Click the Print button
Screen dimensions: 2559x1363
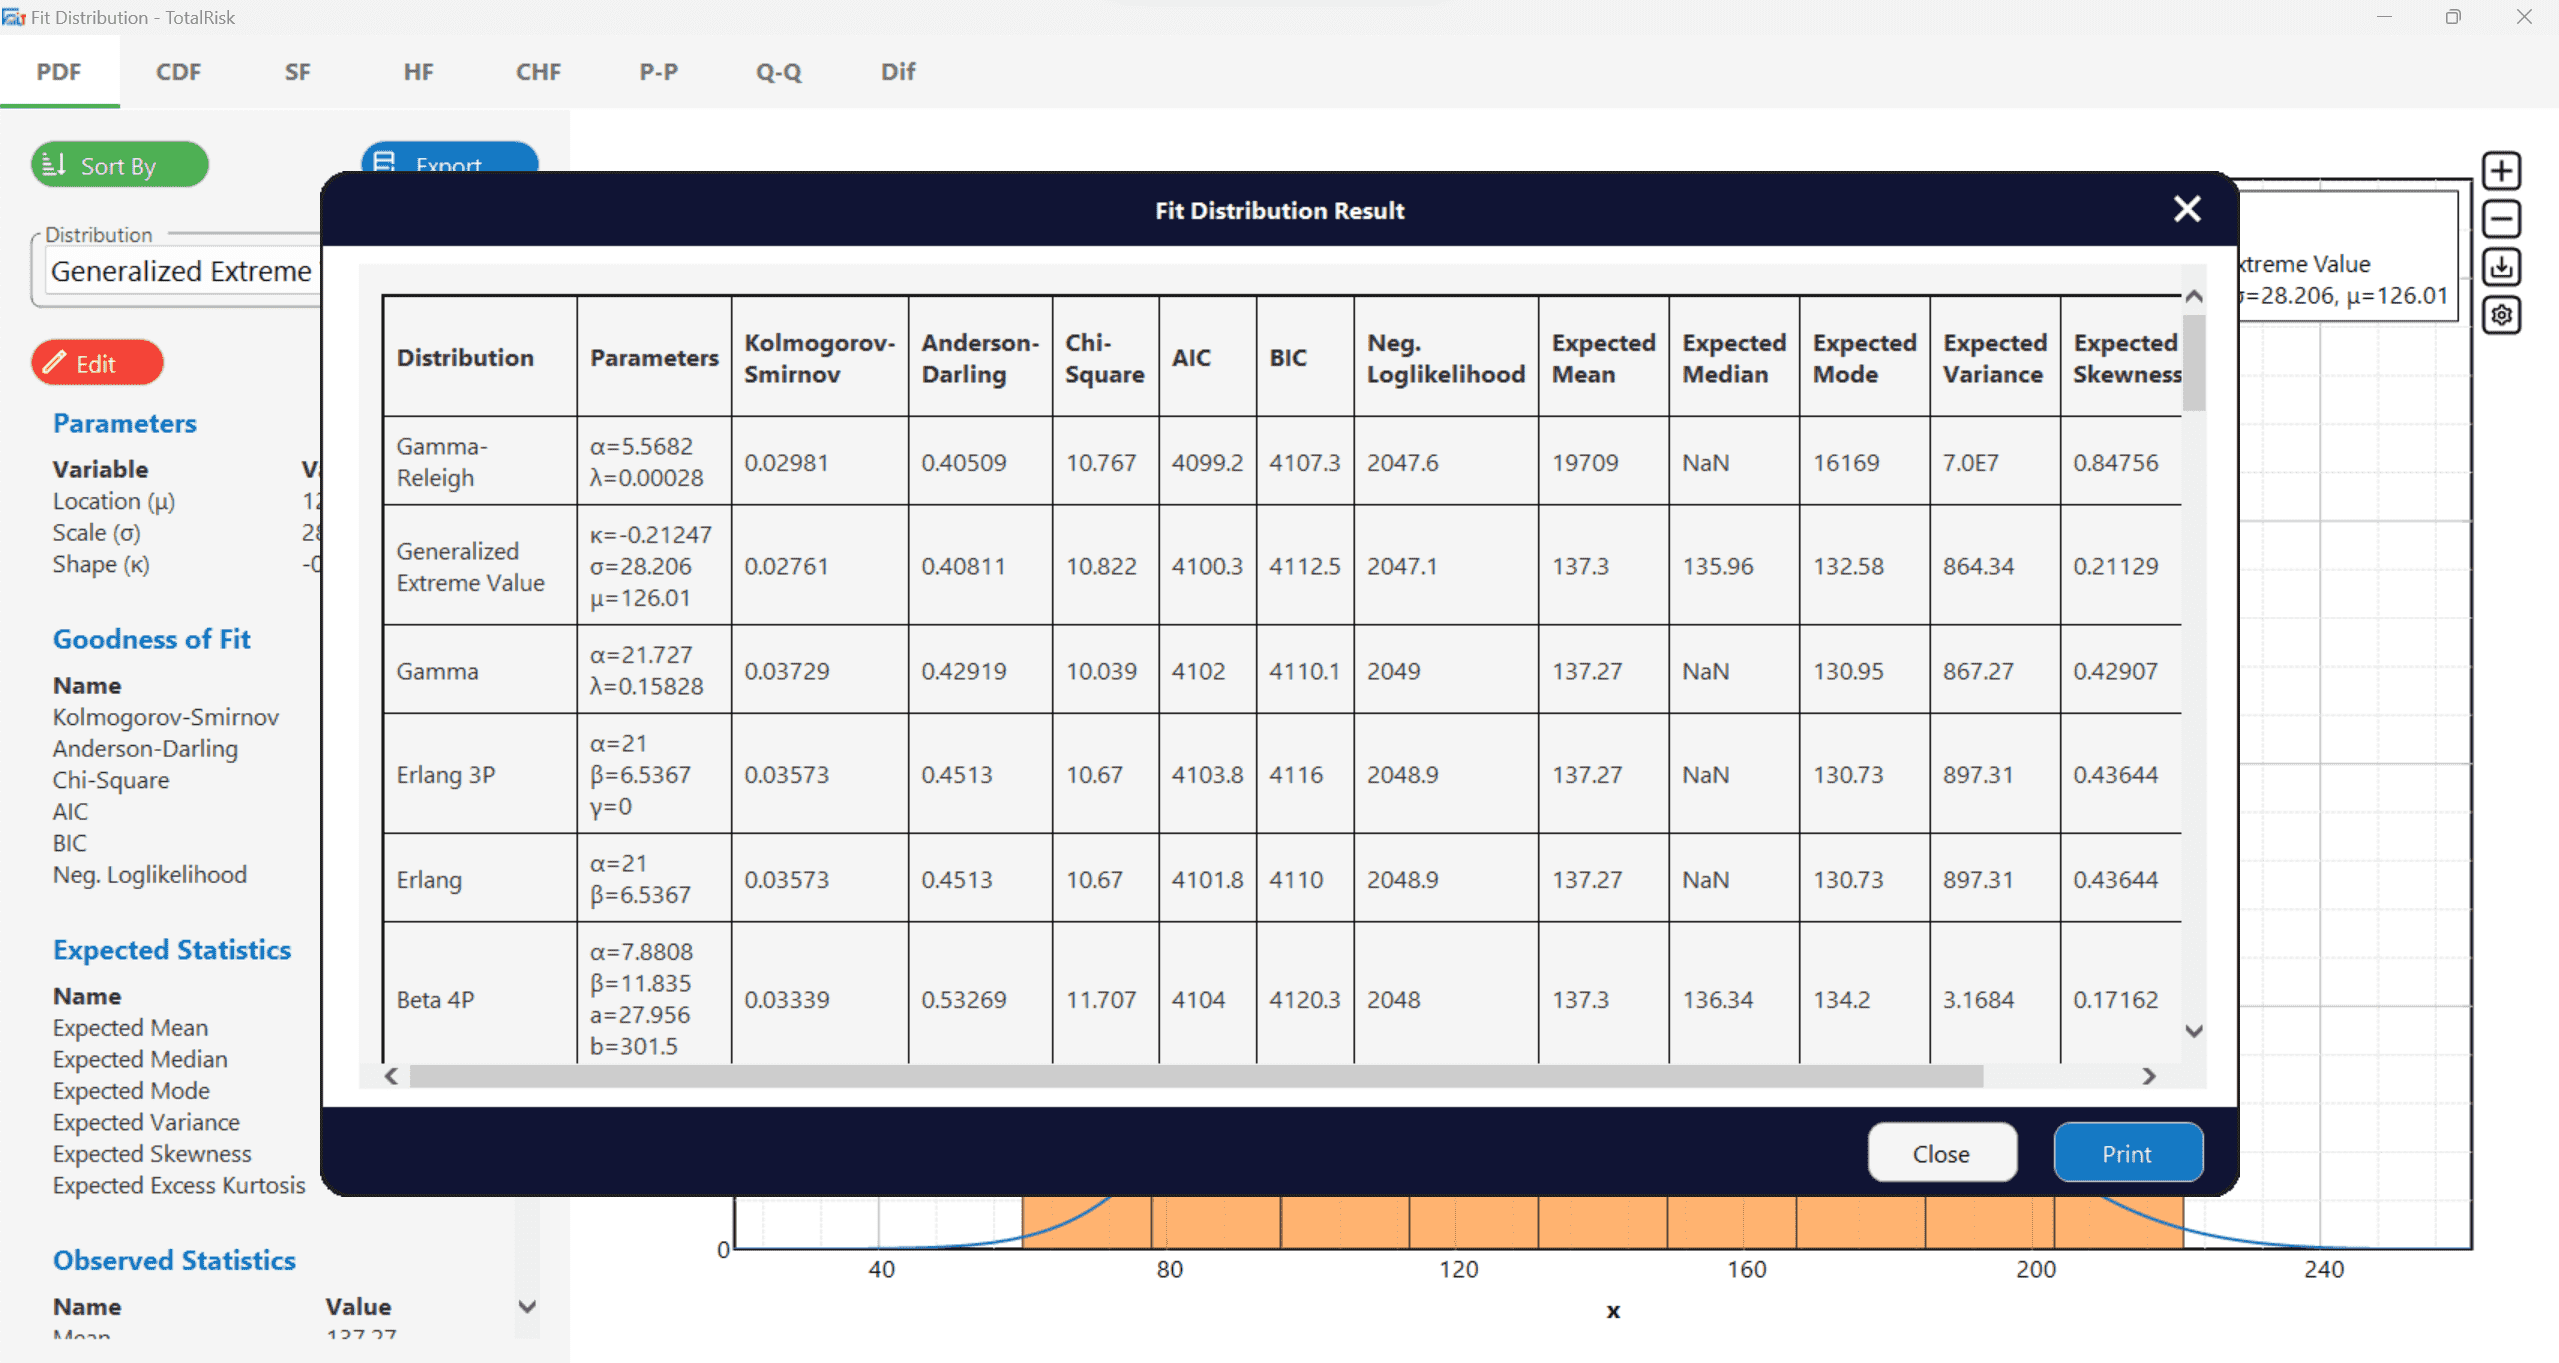click(x=2127, y=1153)
